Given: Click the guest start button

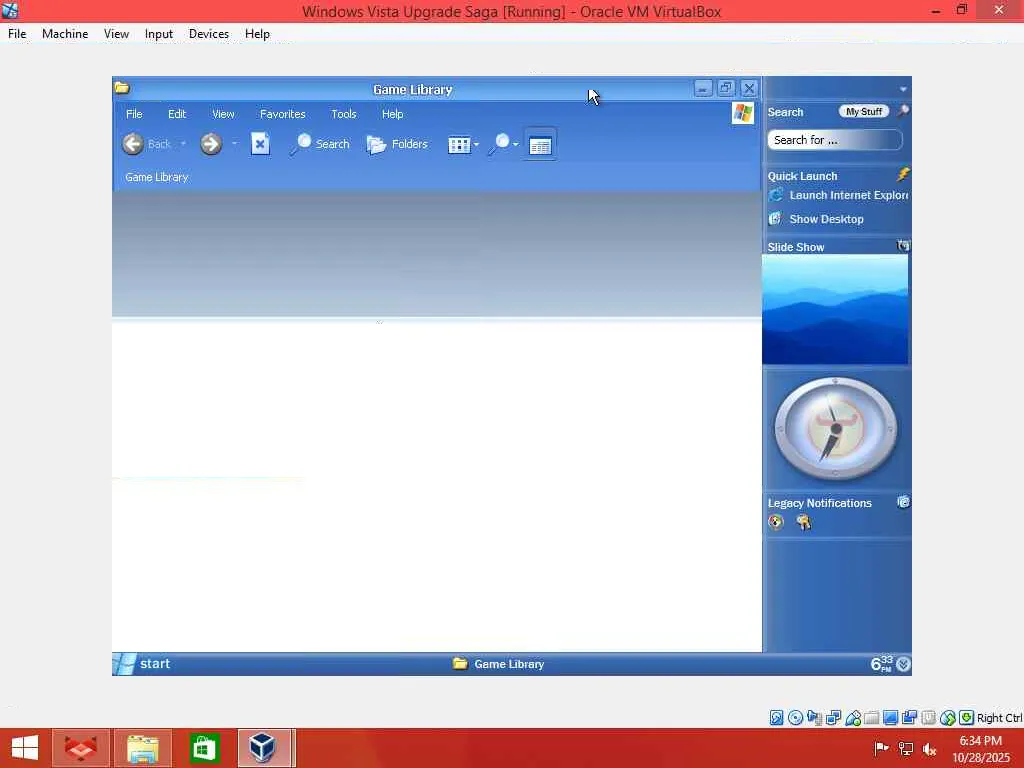Looking at the screenshot, I should click(142, 664).
